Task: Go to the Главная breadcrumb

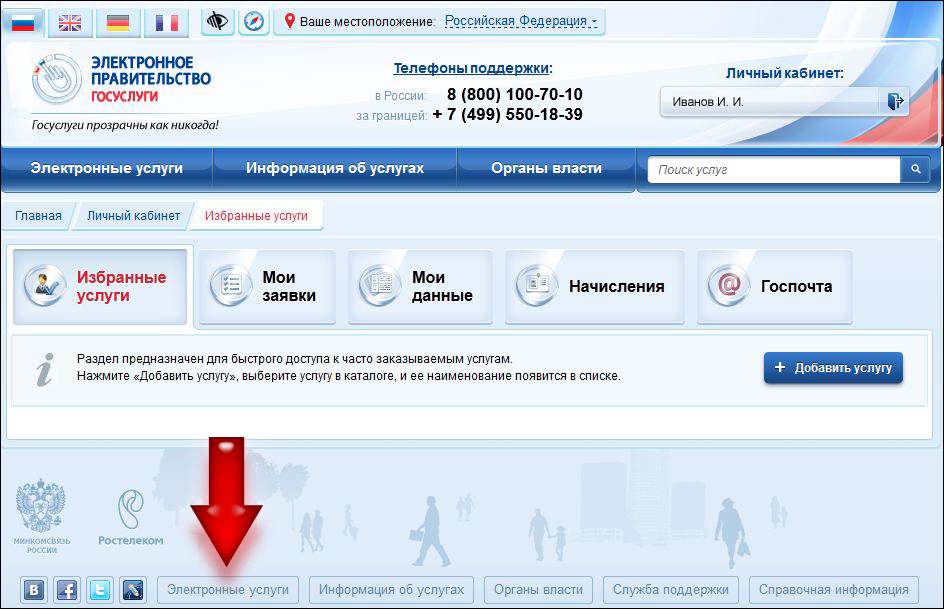Action: click(38, 216)
